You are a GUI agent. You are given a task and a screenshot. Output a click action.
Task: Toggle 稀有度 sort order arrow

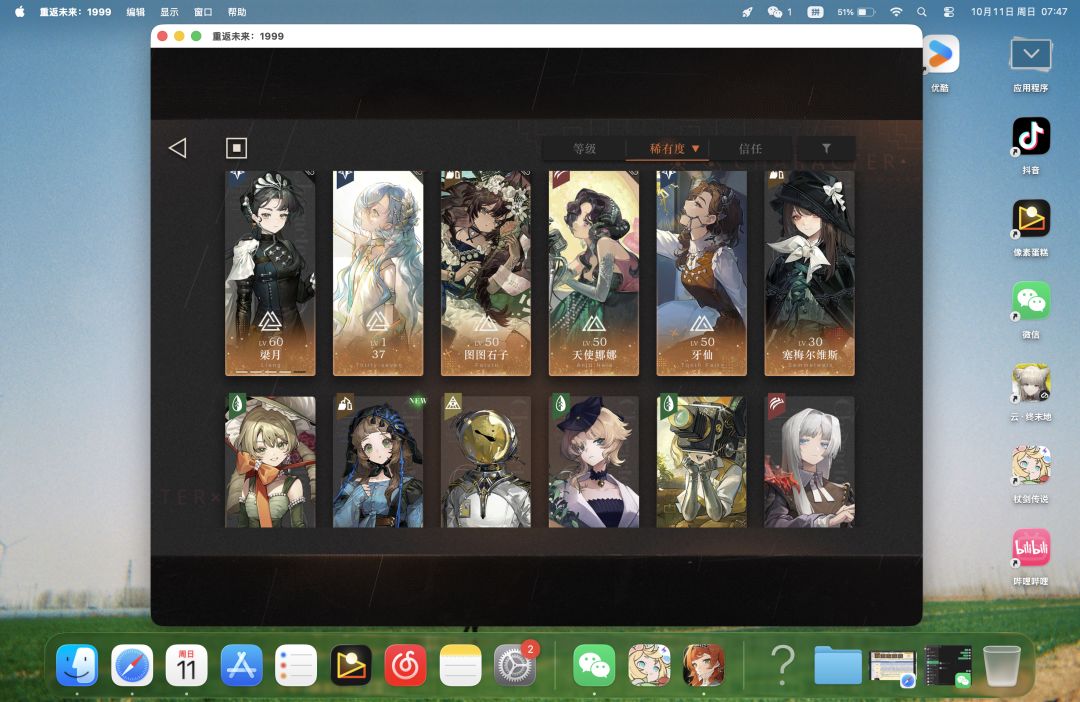pos(696,148)
